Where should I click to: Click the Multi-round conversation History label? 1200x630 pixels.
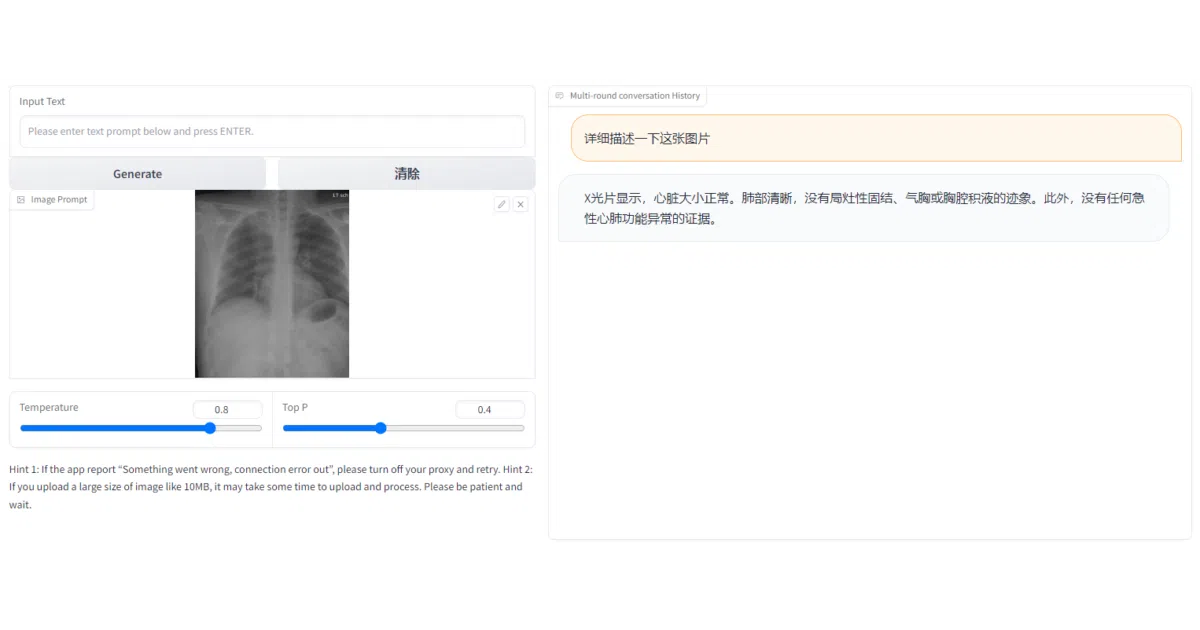click(x=635, y=96)
